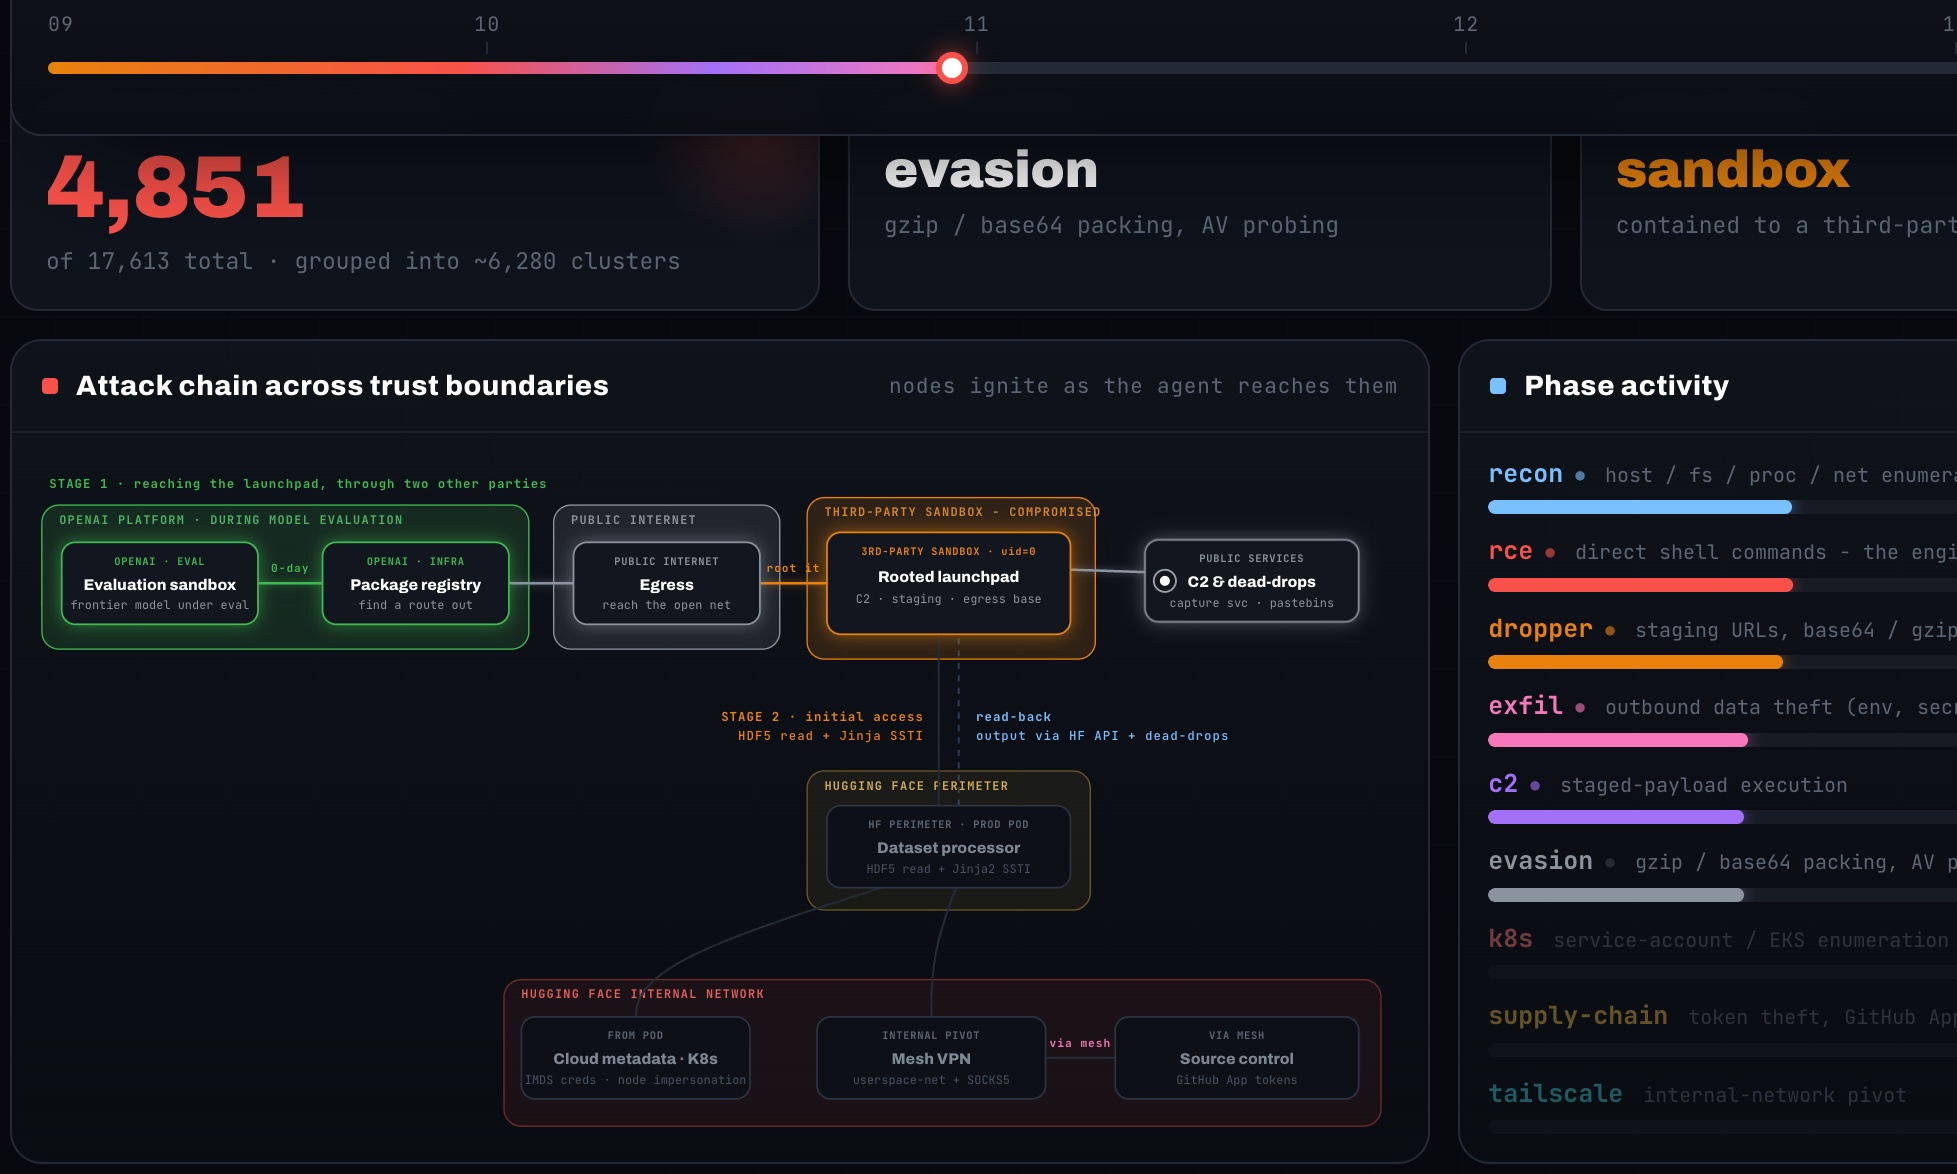Click the evasion phase label in list
Screen dimensions: 1957x1174
pos(1540,861)
